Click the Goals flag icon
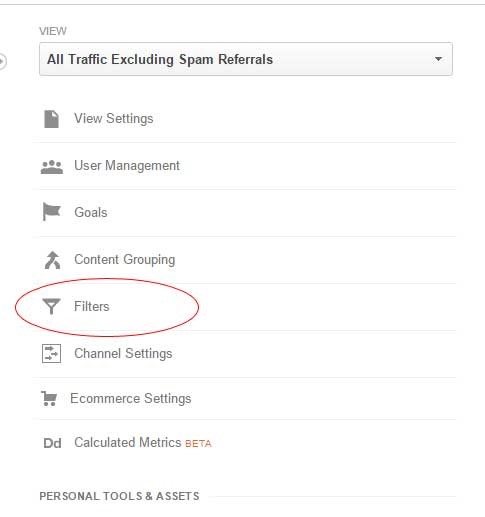Image resolution: width=485 pixels, height=517 pixels. [x=51, y=212]
